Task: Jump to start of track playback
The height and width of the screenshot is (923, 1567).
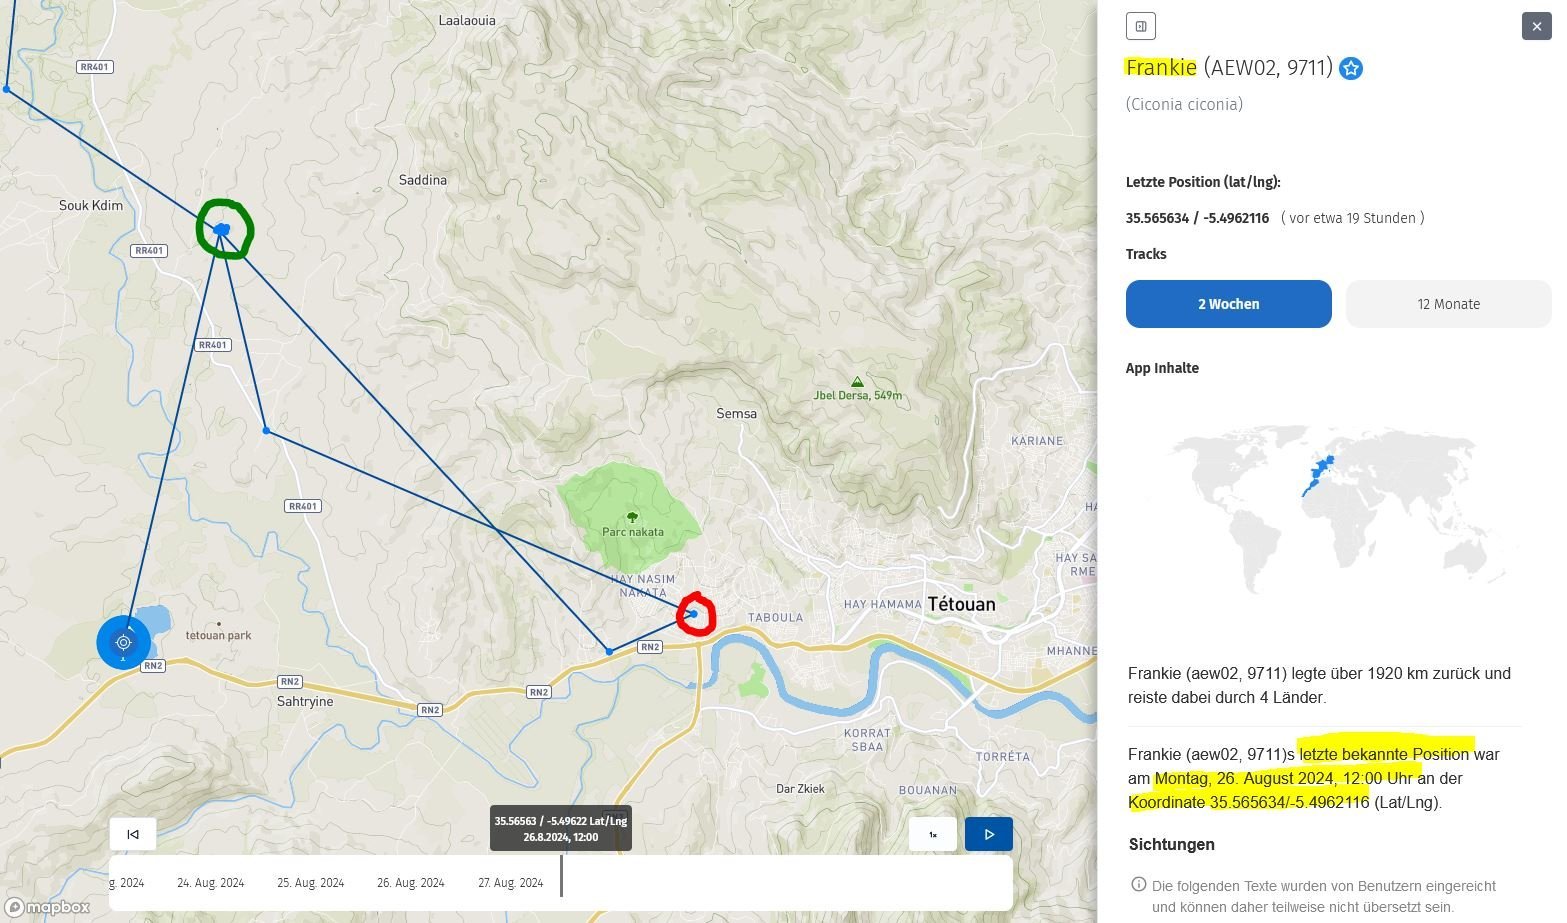Action: [x=133, y=834]
